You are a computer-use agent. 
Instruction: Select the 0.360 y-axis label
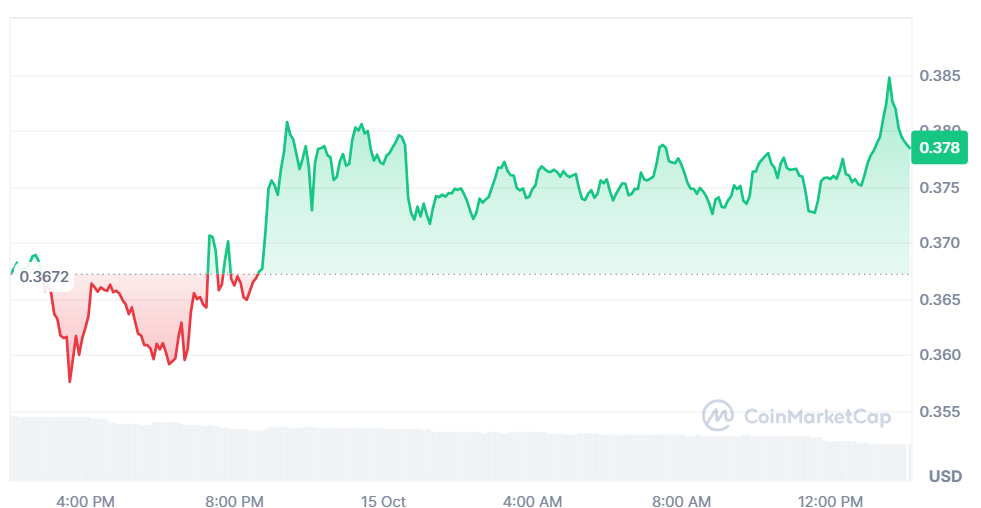coord(939,355)
